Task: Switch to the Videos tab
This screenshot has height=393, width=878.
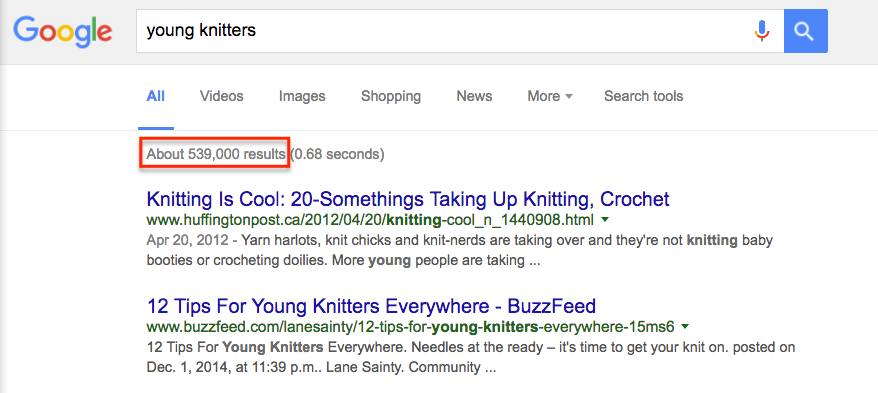Action: [222, 96]
